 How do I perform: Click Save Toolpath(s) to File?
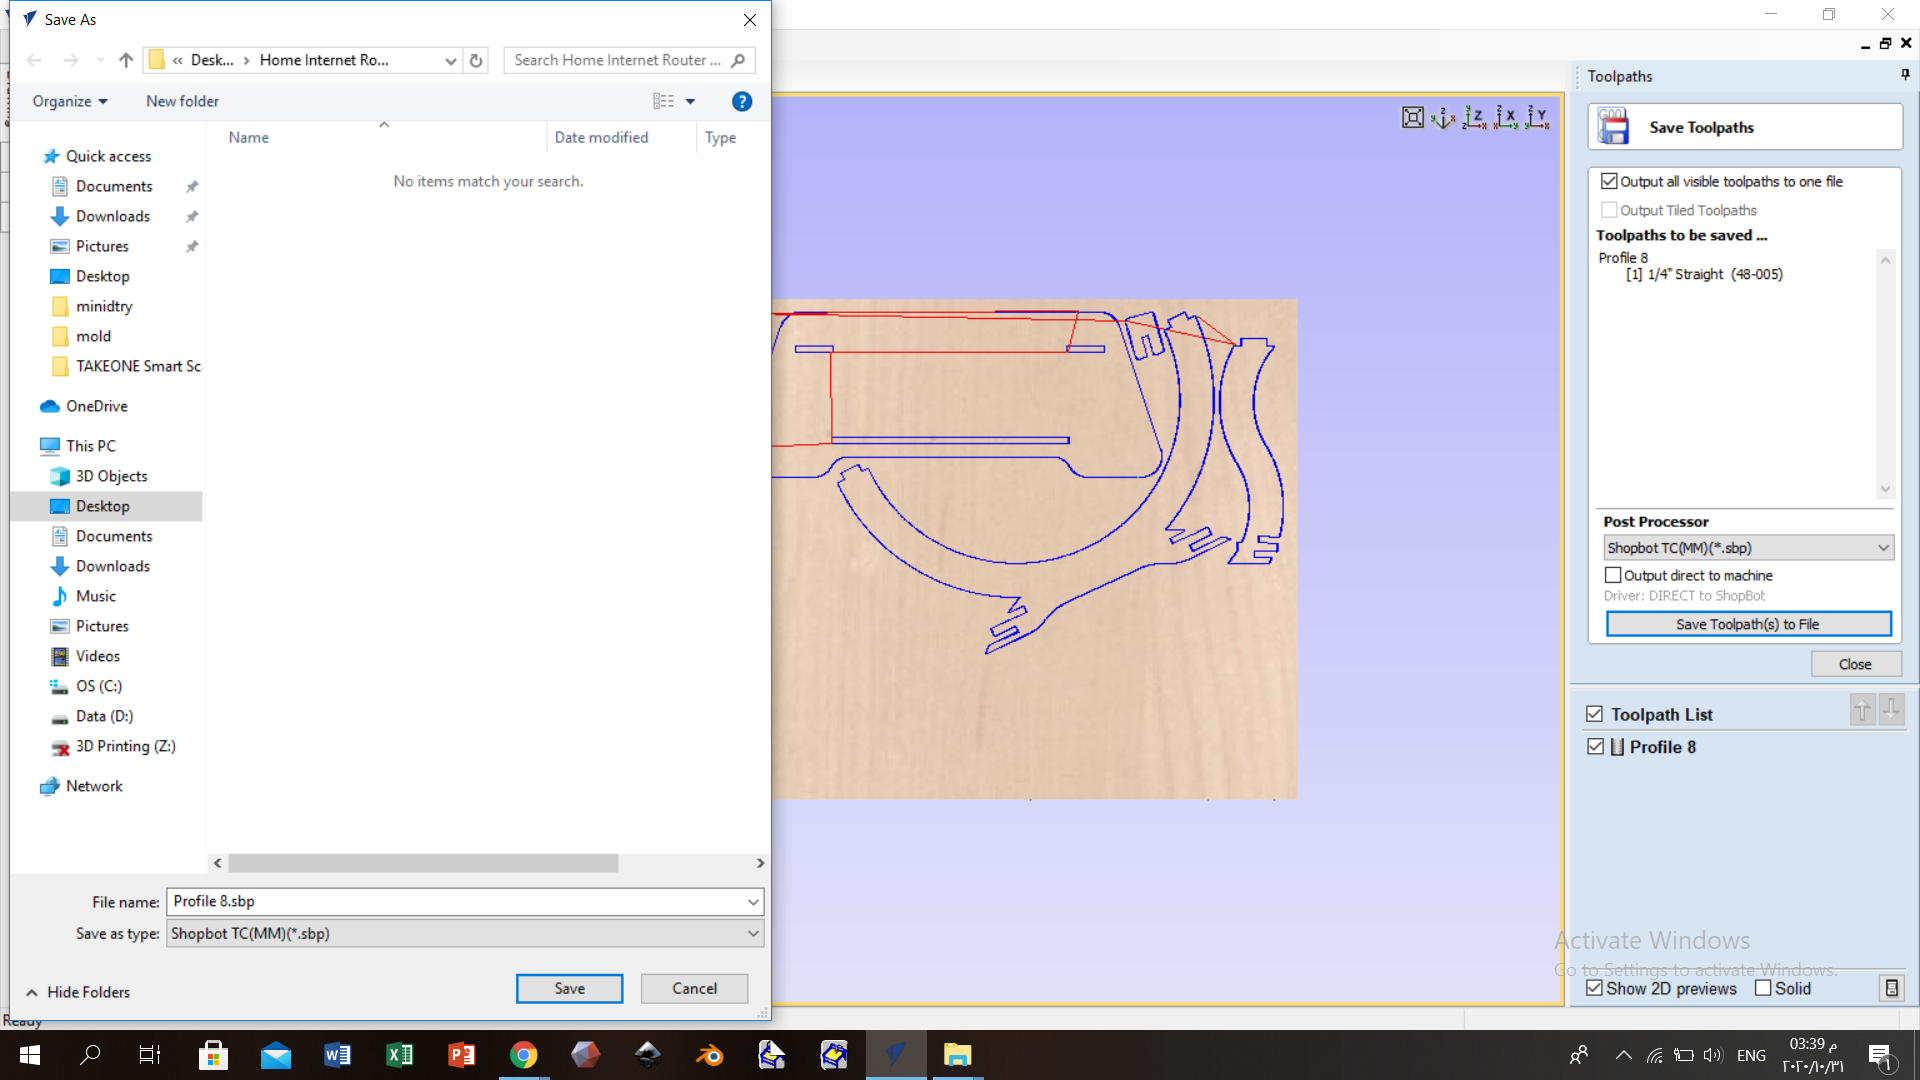(x=1748, y=624)
